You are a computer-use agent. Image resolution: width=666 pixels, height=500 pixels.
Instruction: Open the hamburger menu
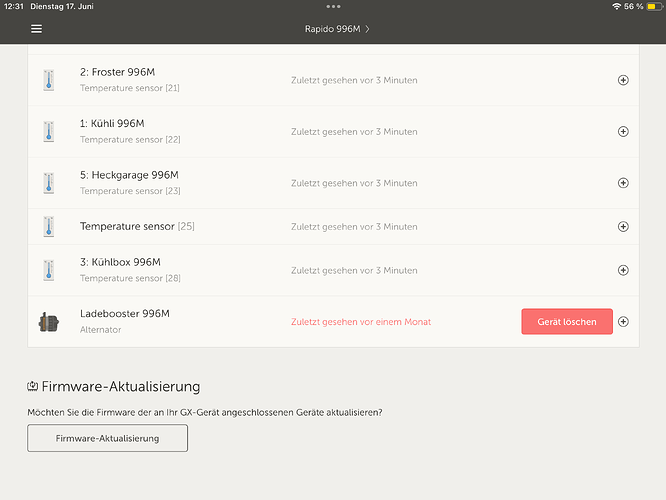click(x=36, y=29)
